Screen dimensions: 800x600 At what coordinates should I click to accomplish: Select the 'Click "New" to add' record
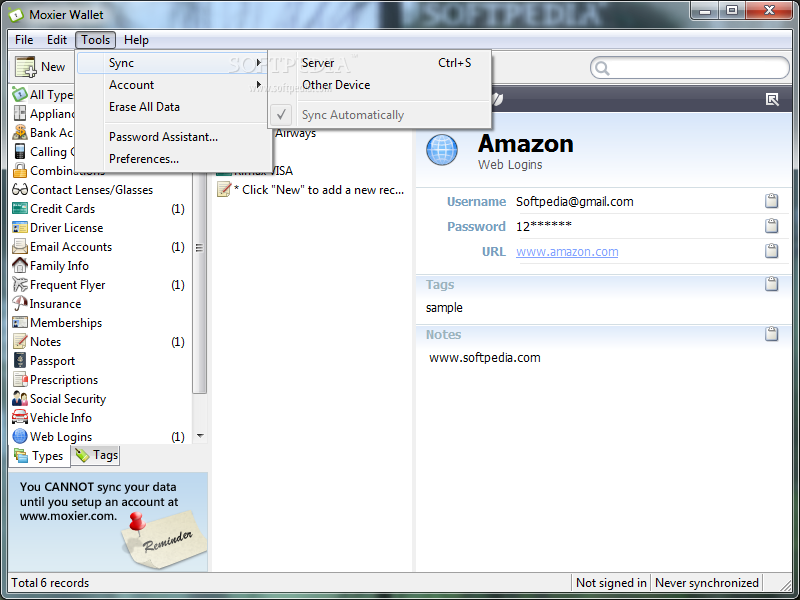[311, 190]
